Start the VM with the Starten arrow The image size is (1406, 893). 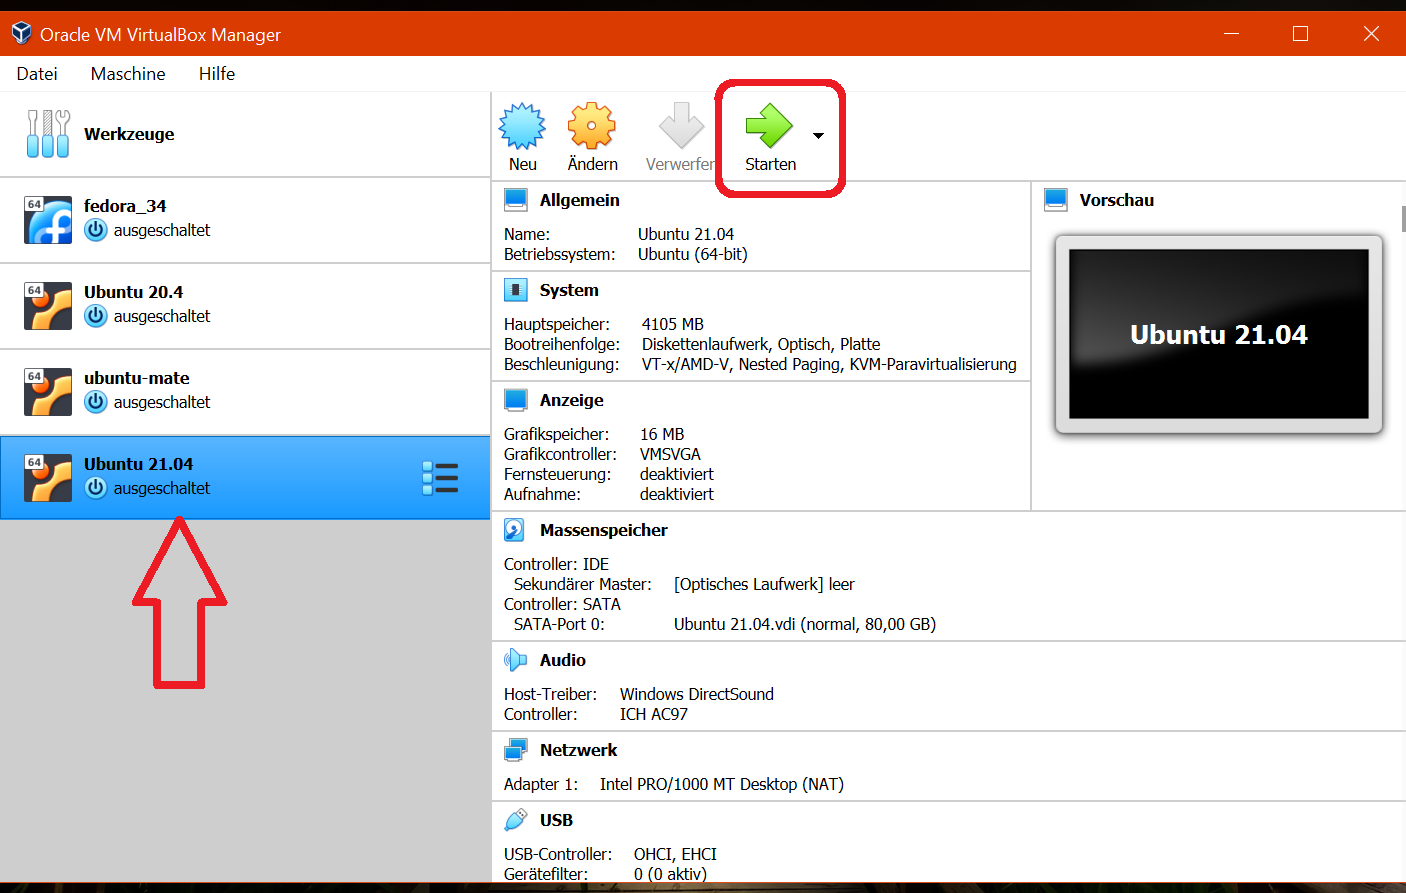769,126
